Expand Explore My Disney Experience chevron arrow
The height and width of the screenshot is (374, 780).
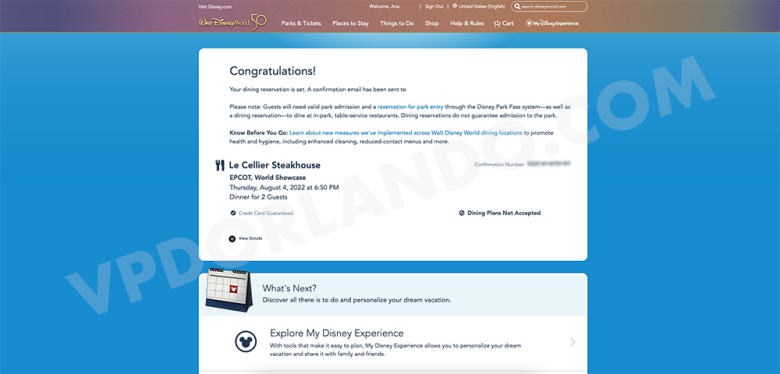point(573,342)
